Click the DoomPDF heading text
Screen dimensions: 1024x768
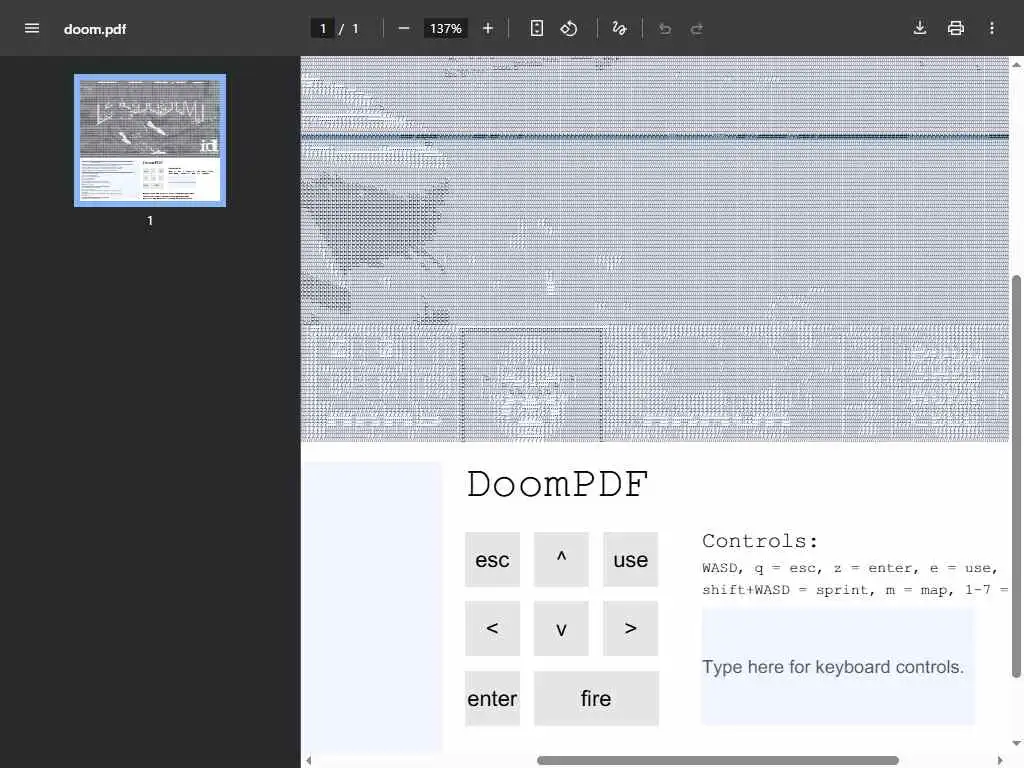click(557, 484)
